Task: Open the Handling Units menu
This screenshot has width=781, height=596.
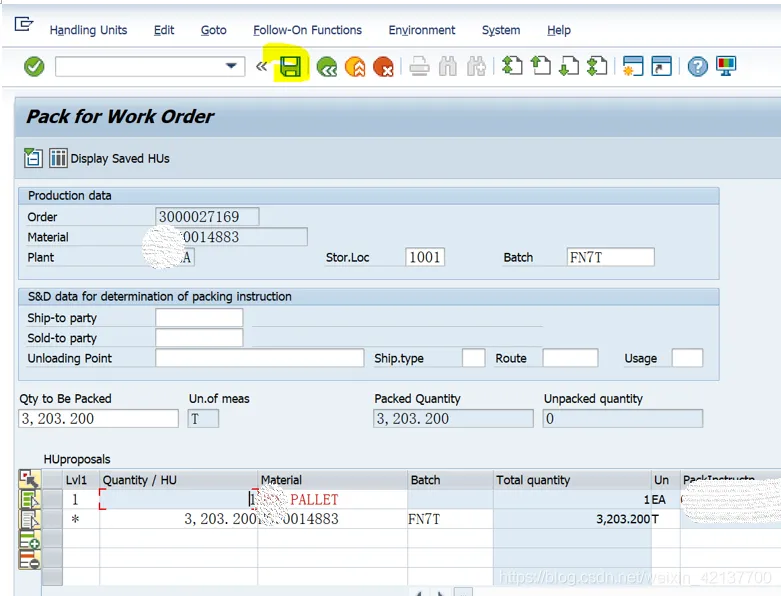Action: [88, 30]
